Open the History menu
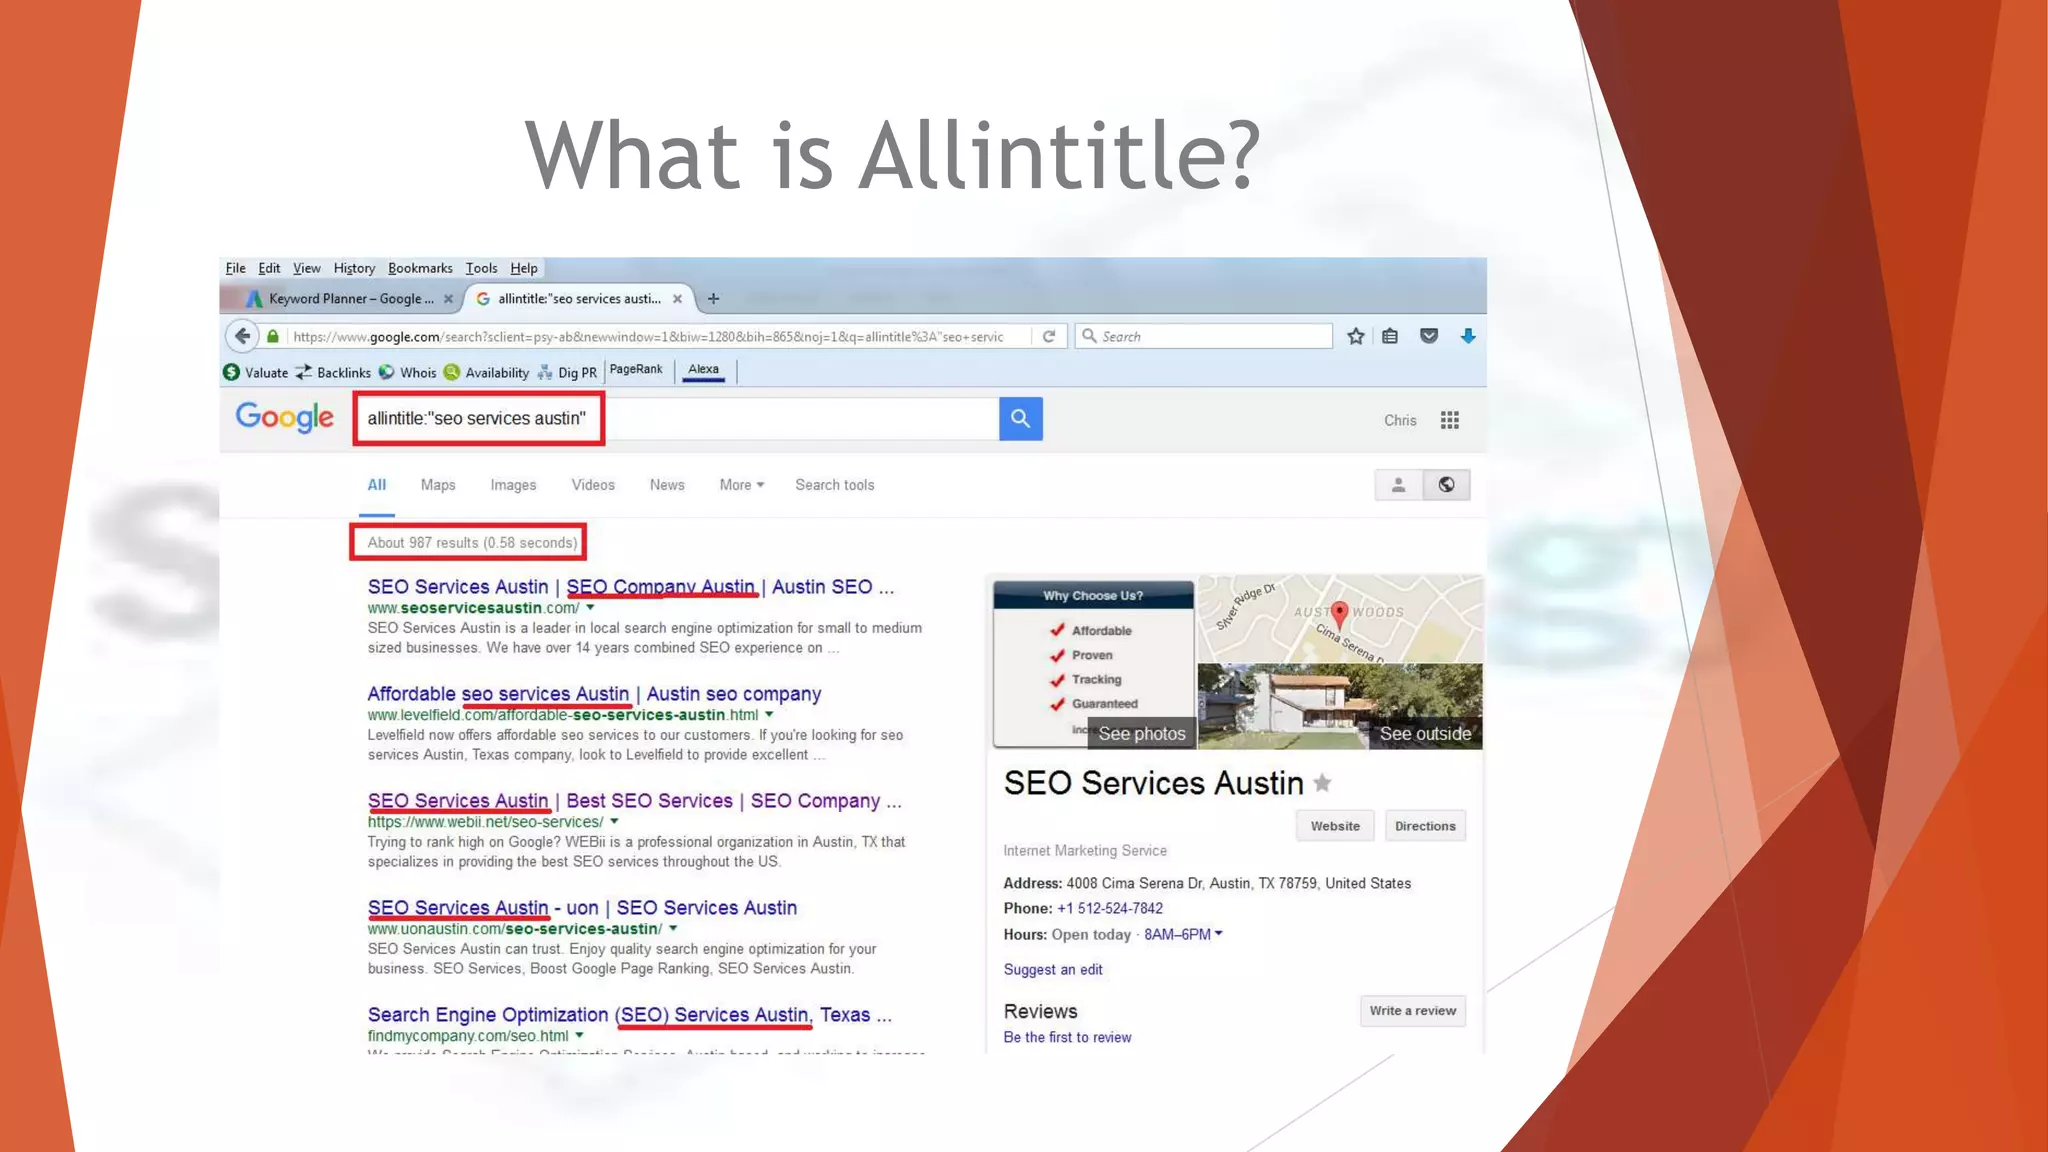This screenshot has width=2048, height=1152. 354,268
